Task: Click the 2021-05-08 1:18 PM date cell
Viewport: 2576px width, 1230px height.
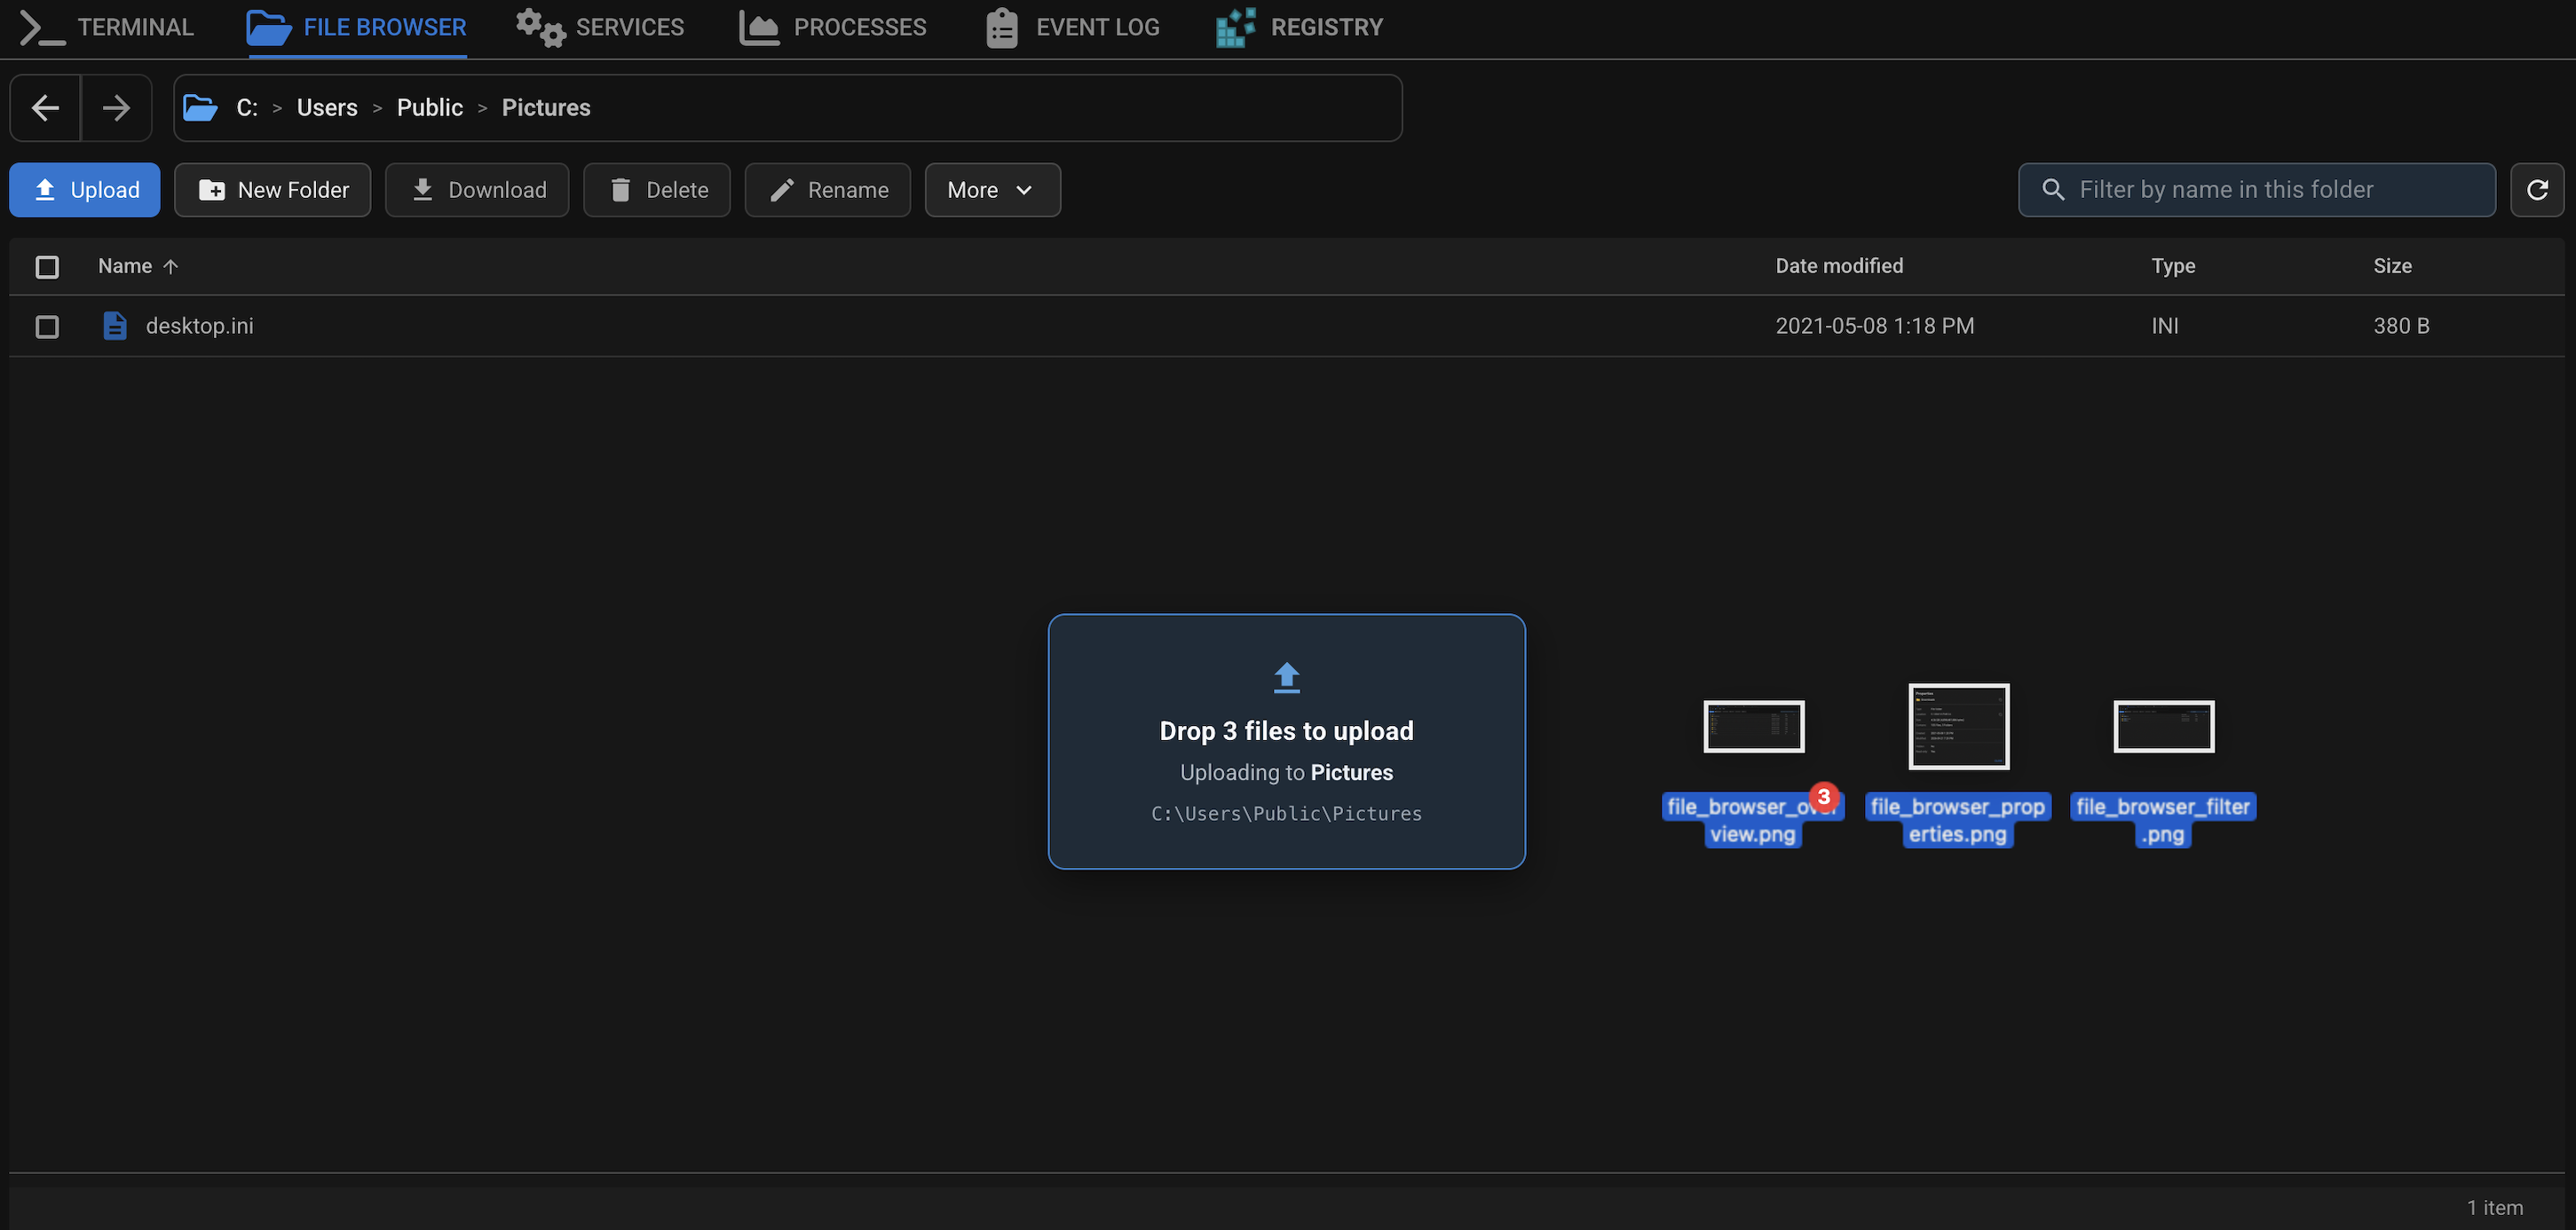Action: (1875, 326)
